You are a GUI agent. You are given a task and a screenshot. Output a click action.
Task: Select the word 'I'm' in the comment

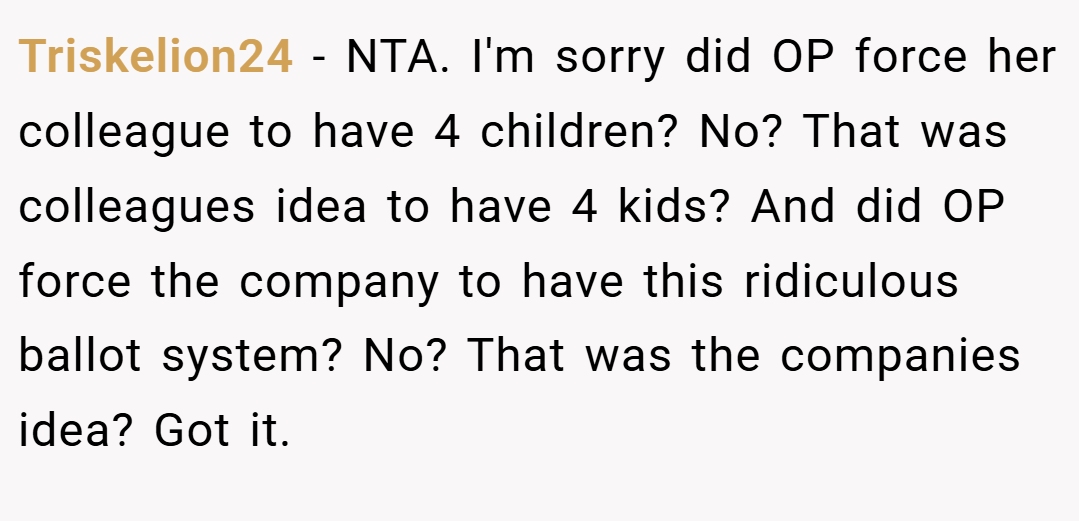(503, 56)
